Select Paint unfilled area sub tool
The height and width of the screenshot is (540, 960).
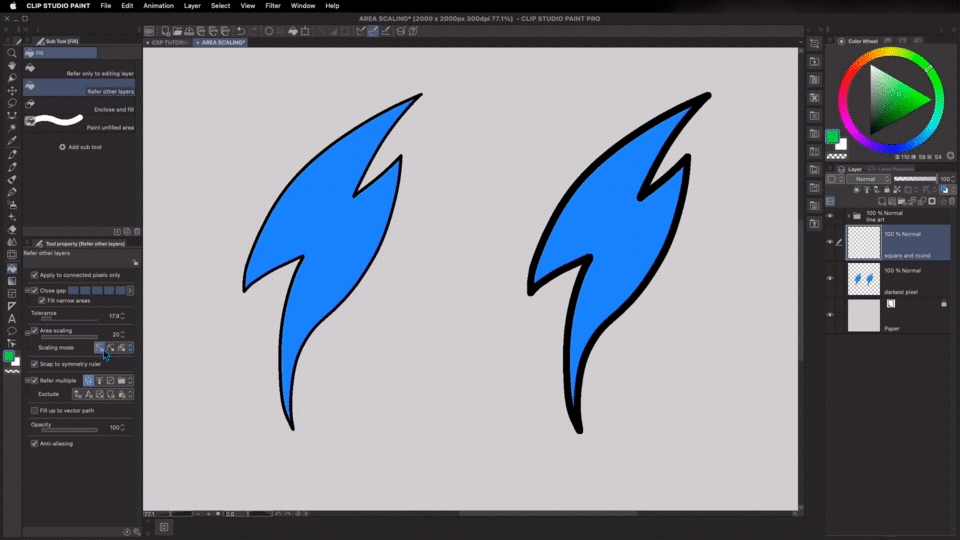click(x=79, y=122)
